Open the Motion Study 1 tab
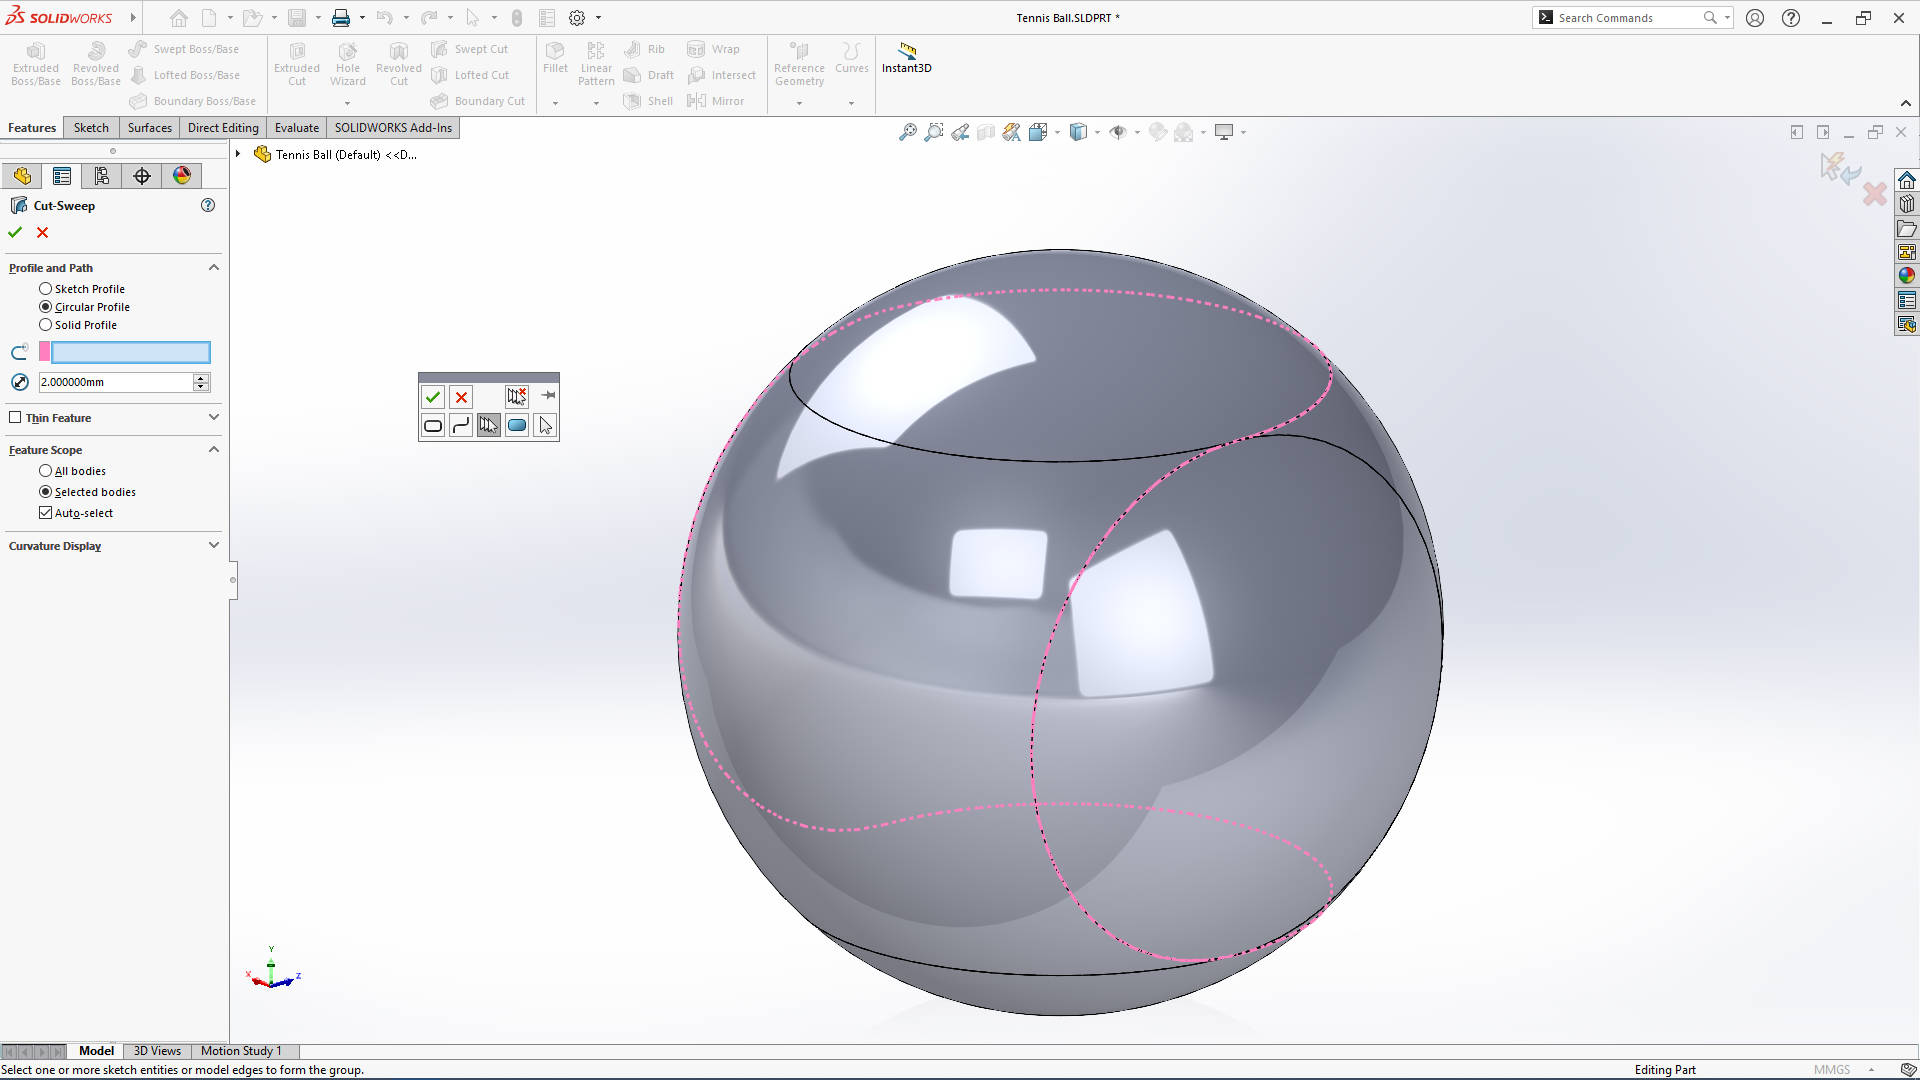The width and height of the screenshot is (1920, 1080). (x=241, y=1051)
